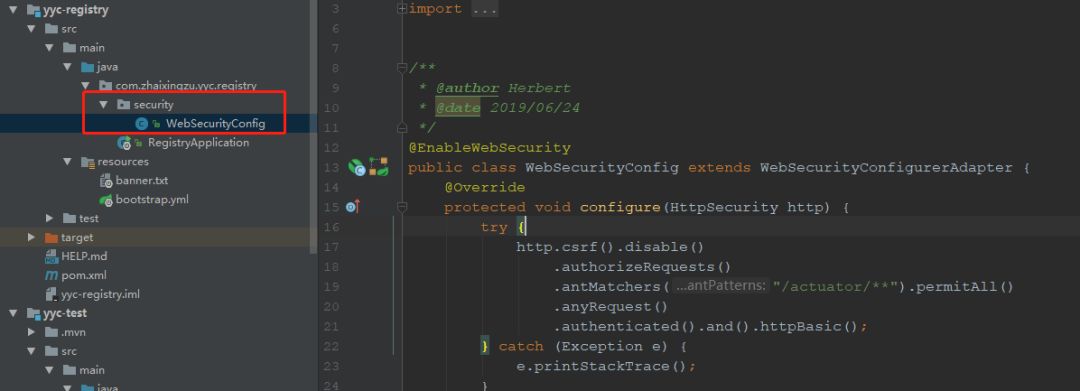Click the RegistryApplication Spring Boot icon
The width and height of the screenshot is (1080, 391).
click(x=125, y=142)
